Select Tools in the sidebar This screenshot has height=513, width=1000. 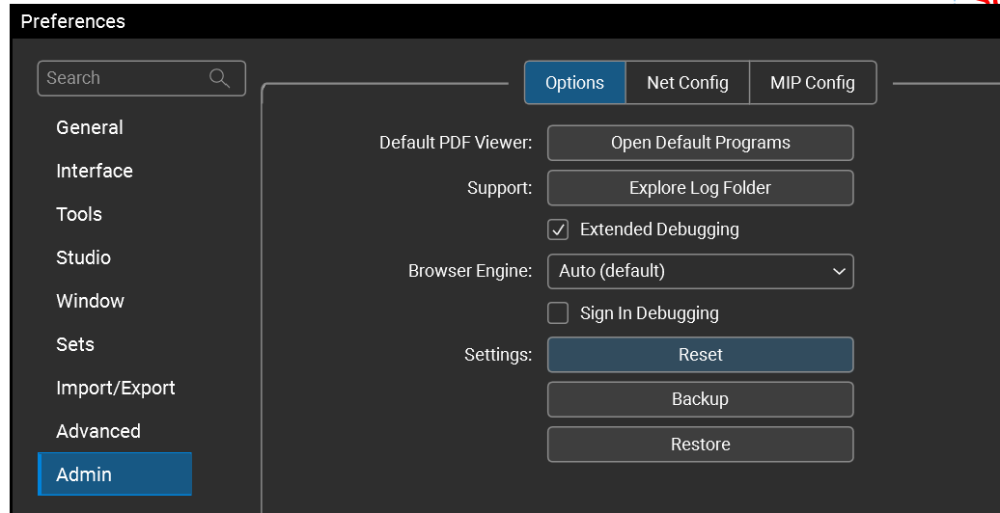click(x=79, y=214)
